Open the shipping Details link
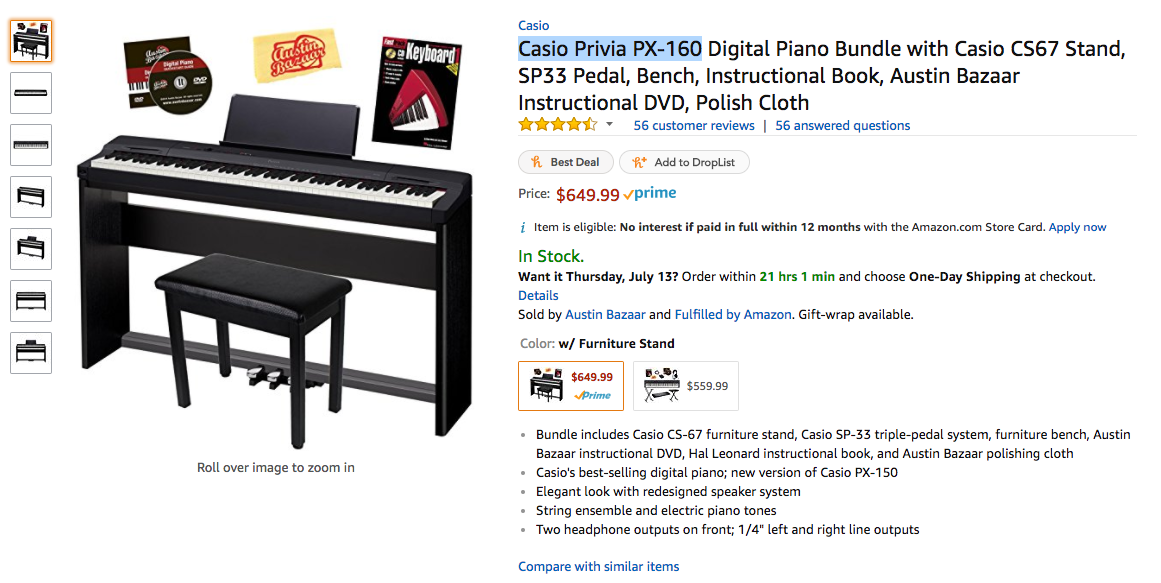The image size is (1161, 583). pyautogui.click(x=538, y=295)
